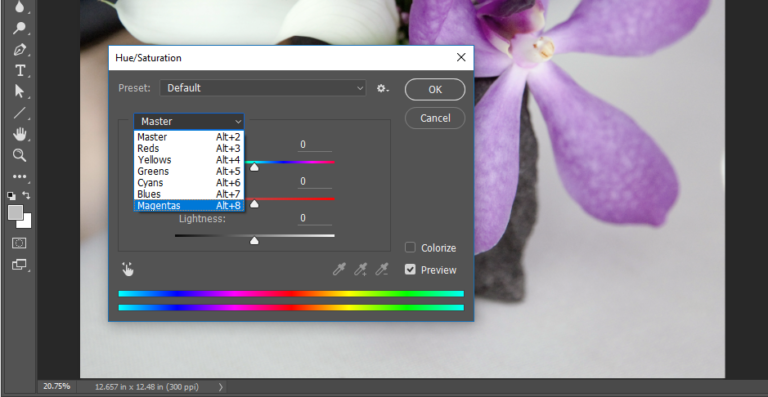Click the upper color spectrum bar
768x397 pixels.
pyautogui.click(x=291, y=294)
